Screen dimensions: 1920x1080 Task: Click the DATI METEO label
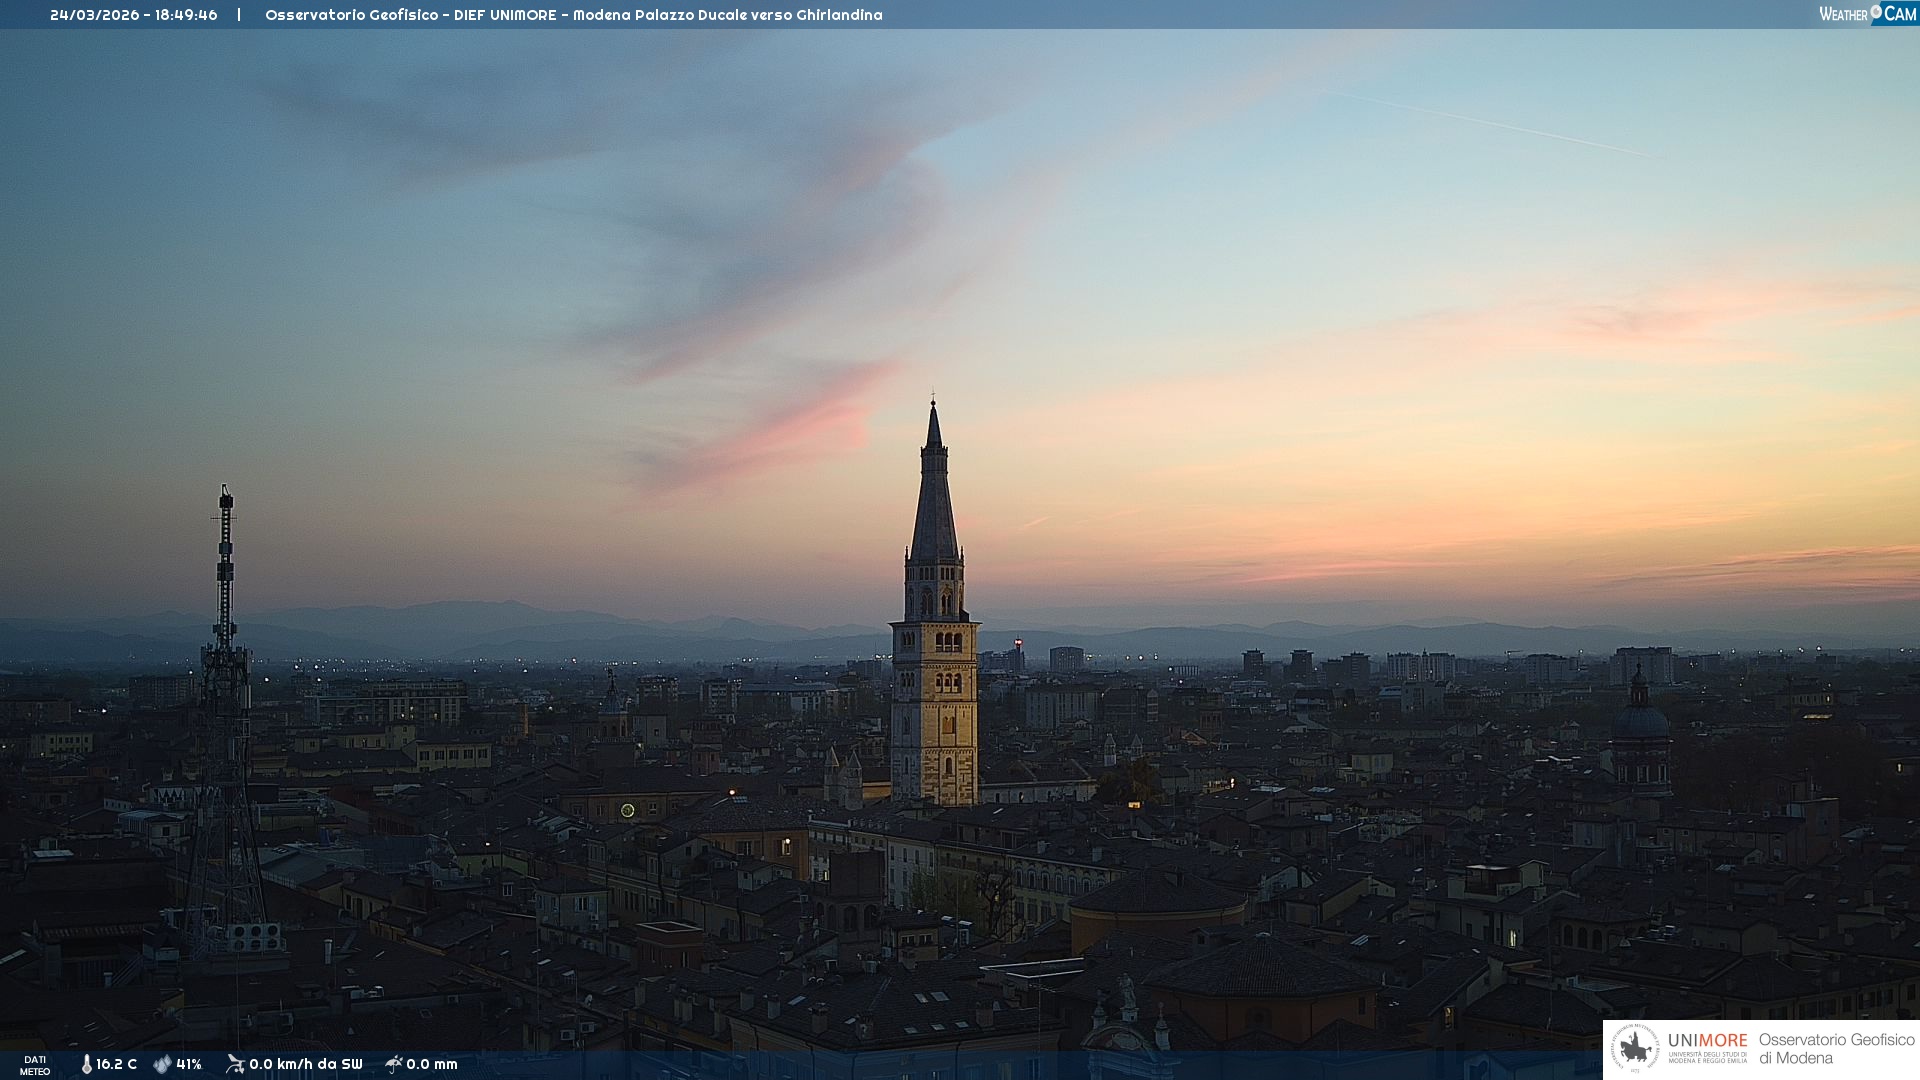click(35, 1065)
